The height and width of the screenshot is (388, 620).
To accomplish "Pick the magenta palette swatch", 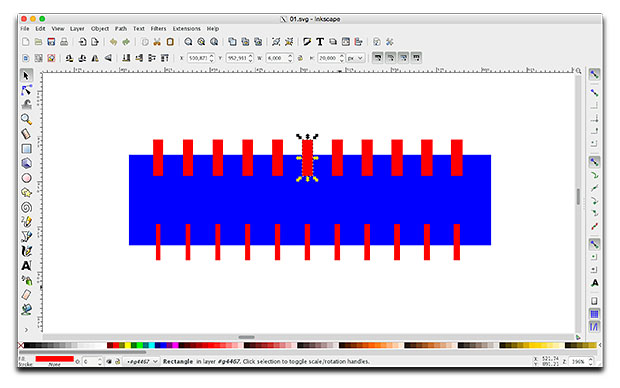I will click(175, 345).
